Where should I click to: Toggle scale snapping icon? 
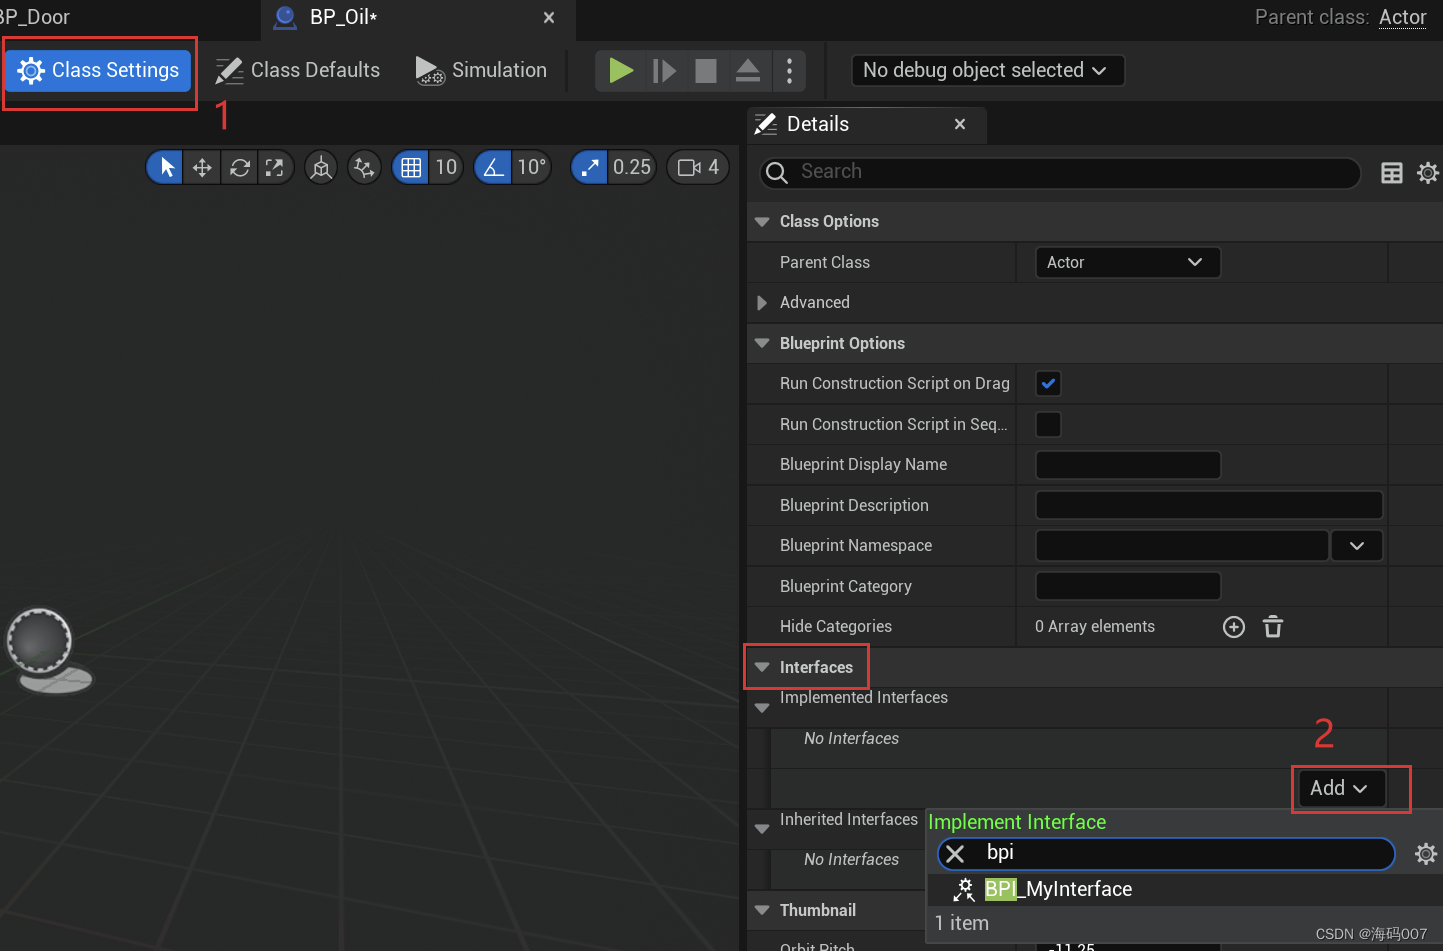[x=590, y=167]
